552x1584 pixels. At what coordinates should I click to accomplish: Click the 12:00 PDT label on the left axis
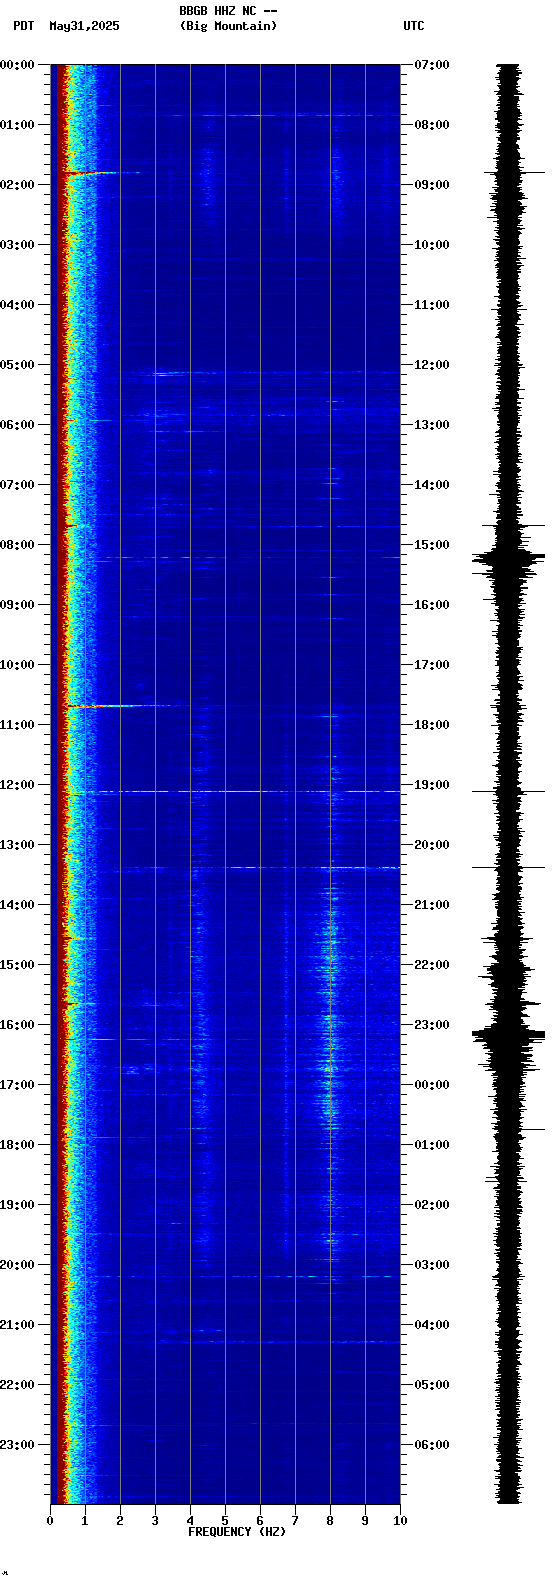pos(17,785)
